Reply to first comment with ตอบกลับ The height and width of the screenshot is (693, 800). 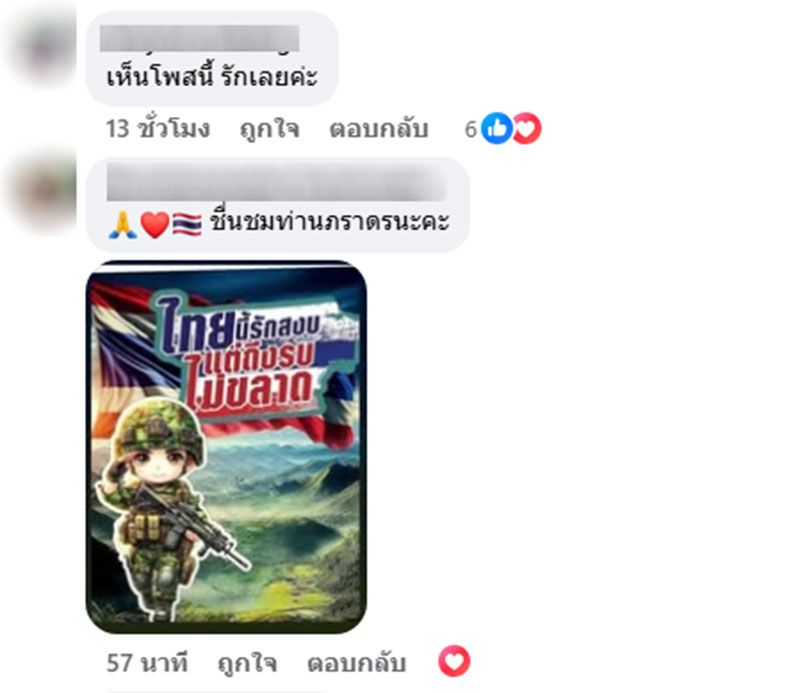tap(379, 129)
